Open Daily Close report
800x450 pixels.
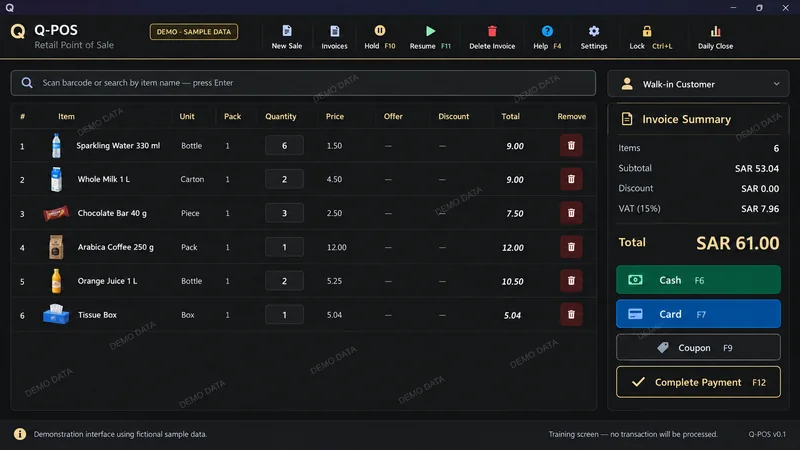tap(715, 37)
